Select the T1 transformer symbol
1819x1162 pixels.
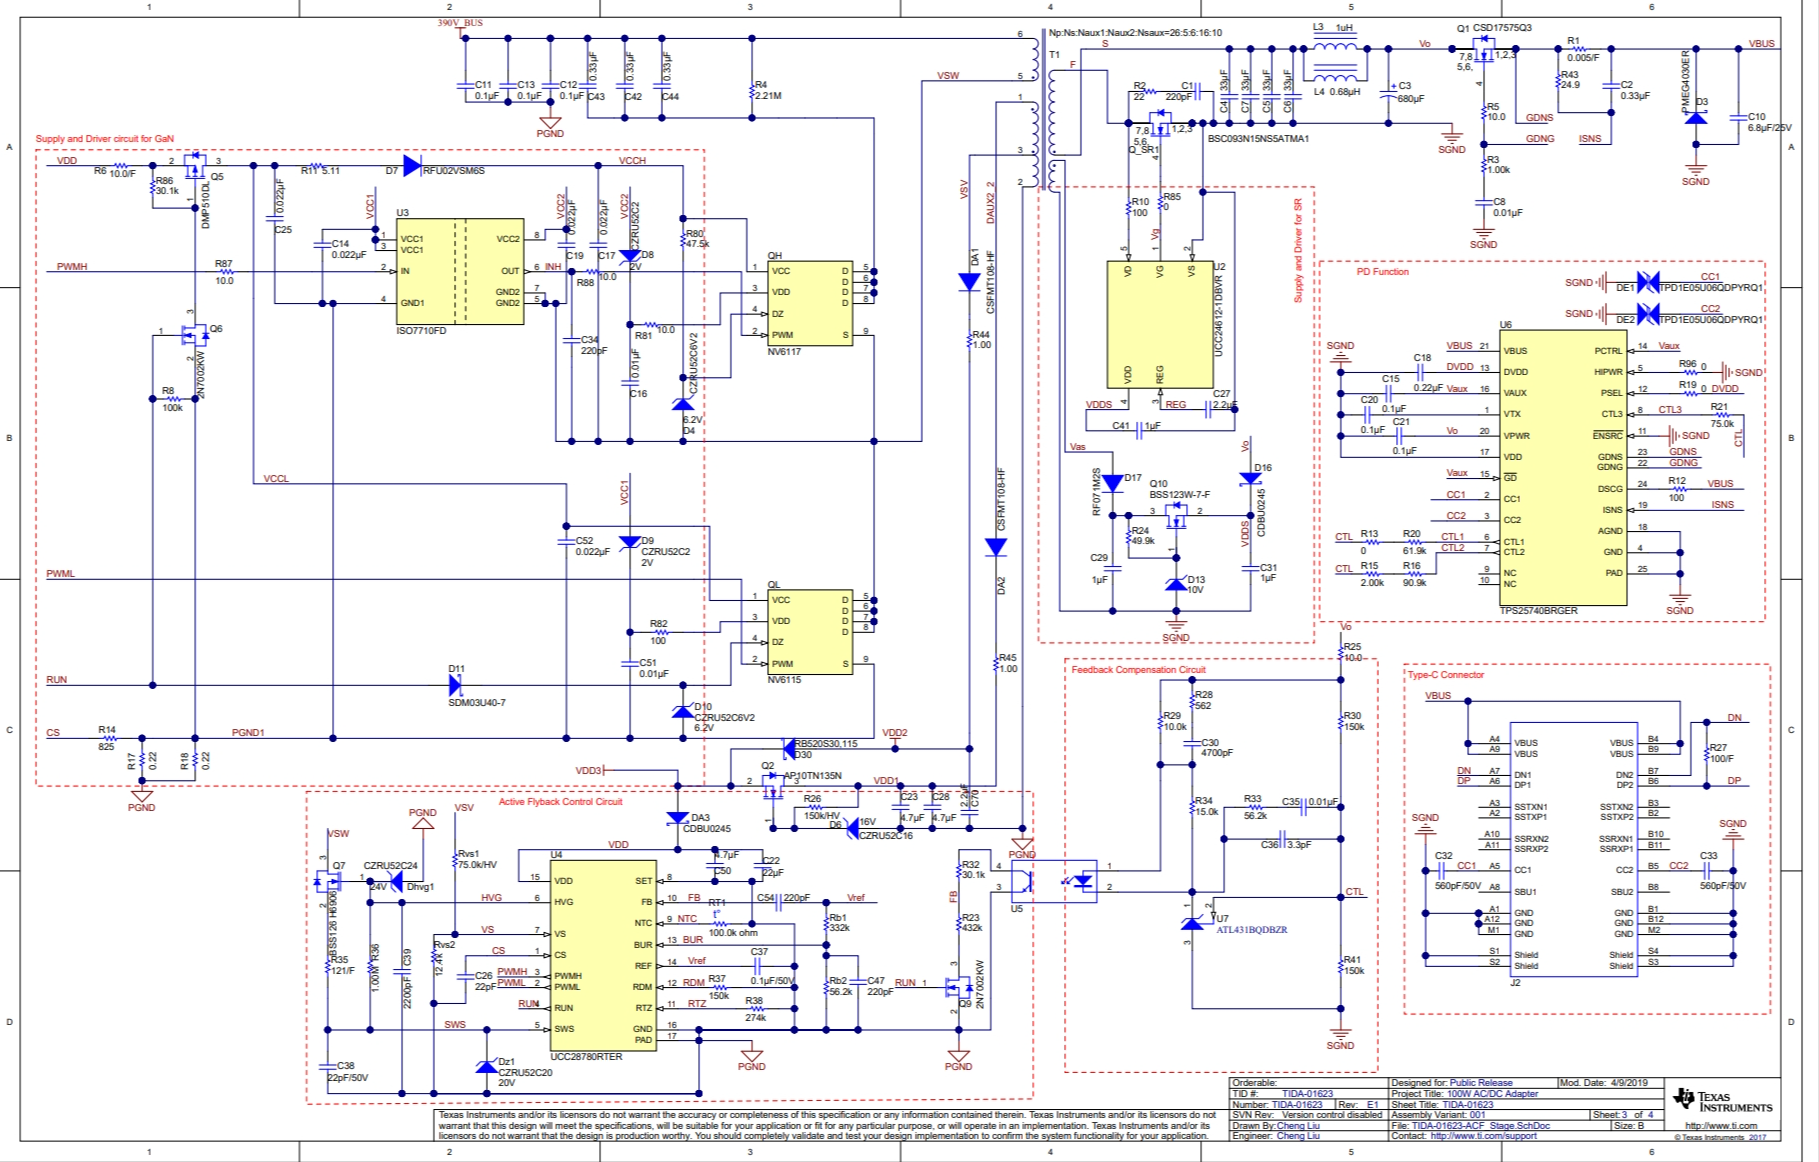[1046, 110]
